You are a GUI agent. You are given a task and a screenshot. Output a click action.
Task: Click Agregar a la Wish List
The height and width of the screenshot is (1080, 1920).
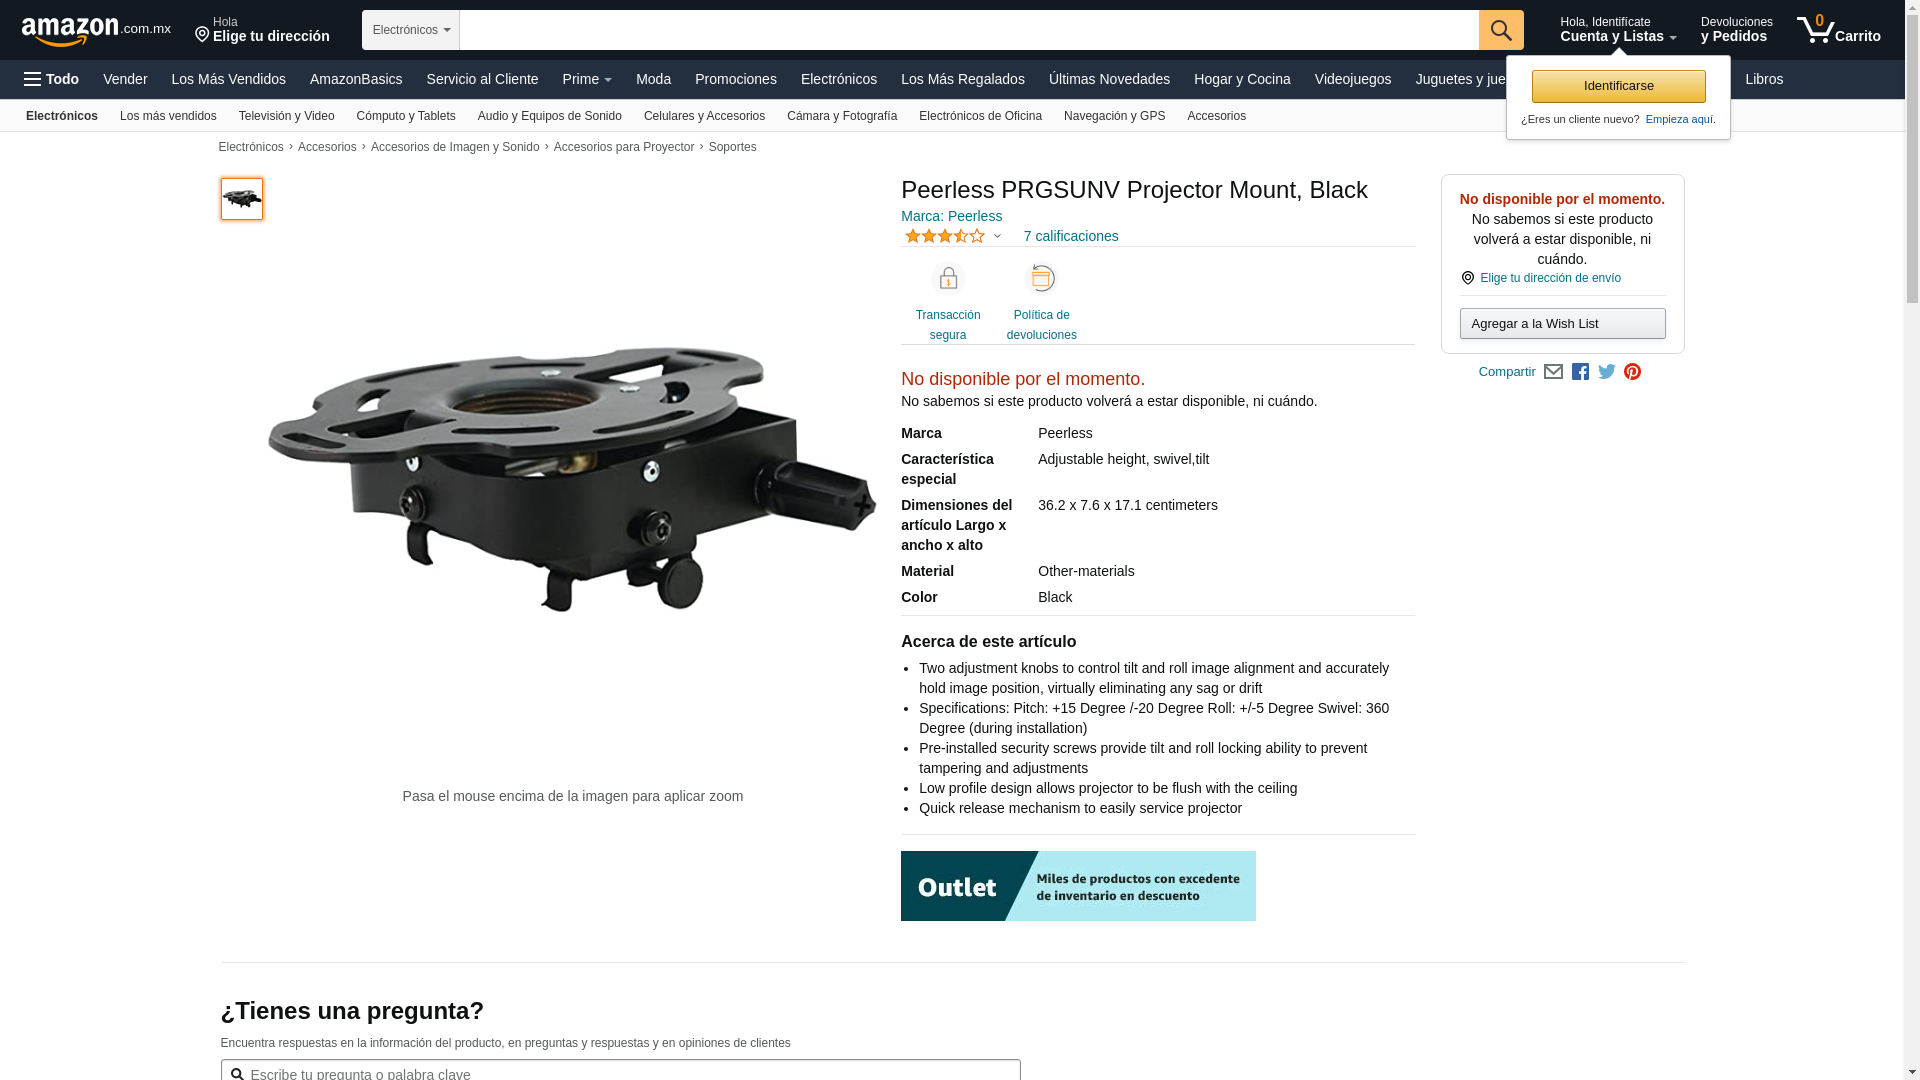tap(1562, 323)
